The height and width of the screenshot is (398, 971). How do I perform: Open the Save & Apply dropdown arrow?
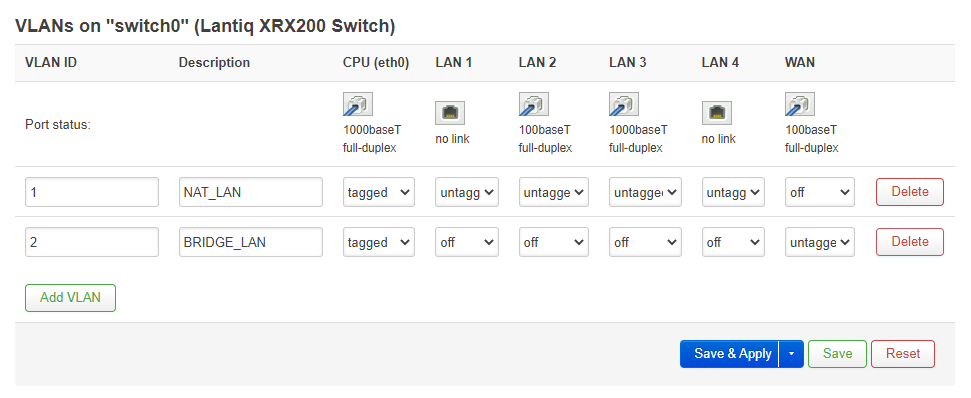pyautogui.click(x=791, y=354)
